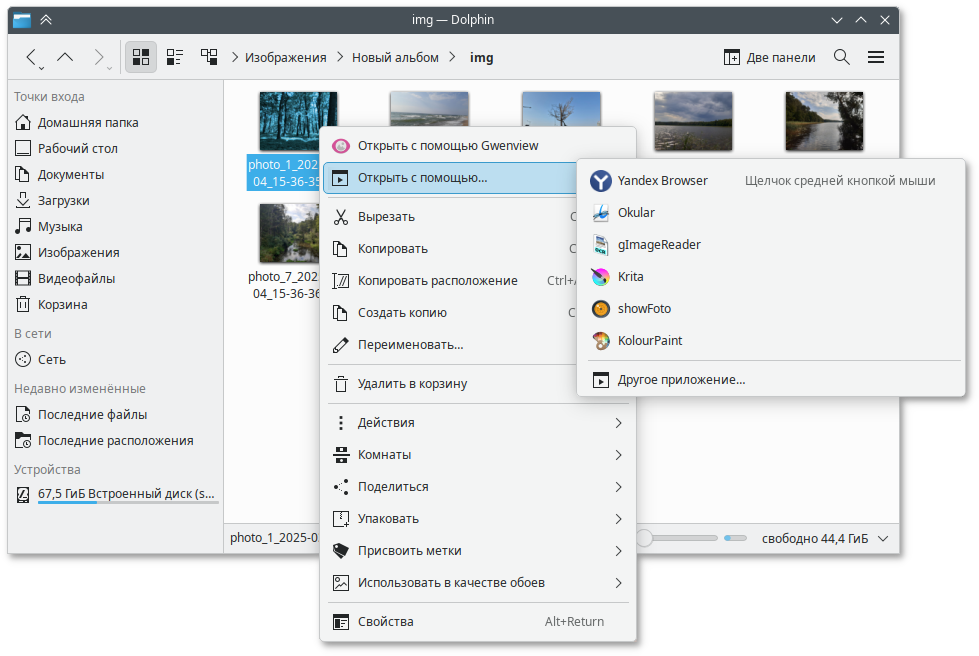Open the photo in Krita
Viewport: 979px width, 656px height.
point(630,277)
